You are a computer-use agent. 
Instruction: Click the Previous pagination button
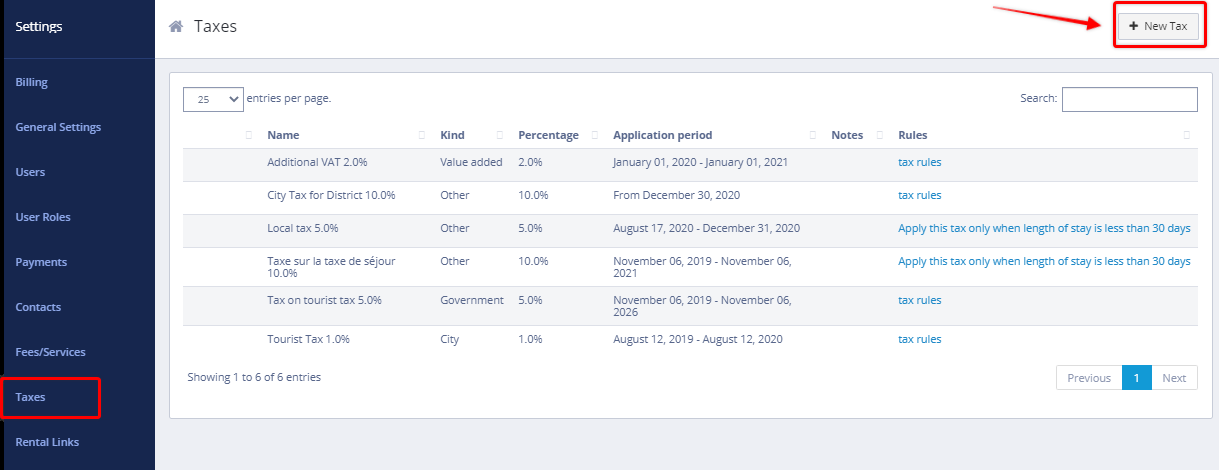(1089, 378)
